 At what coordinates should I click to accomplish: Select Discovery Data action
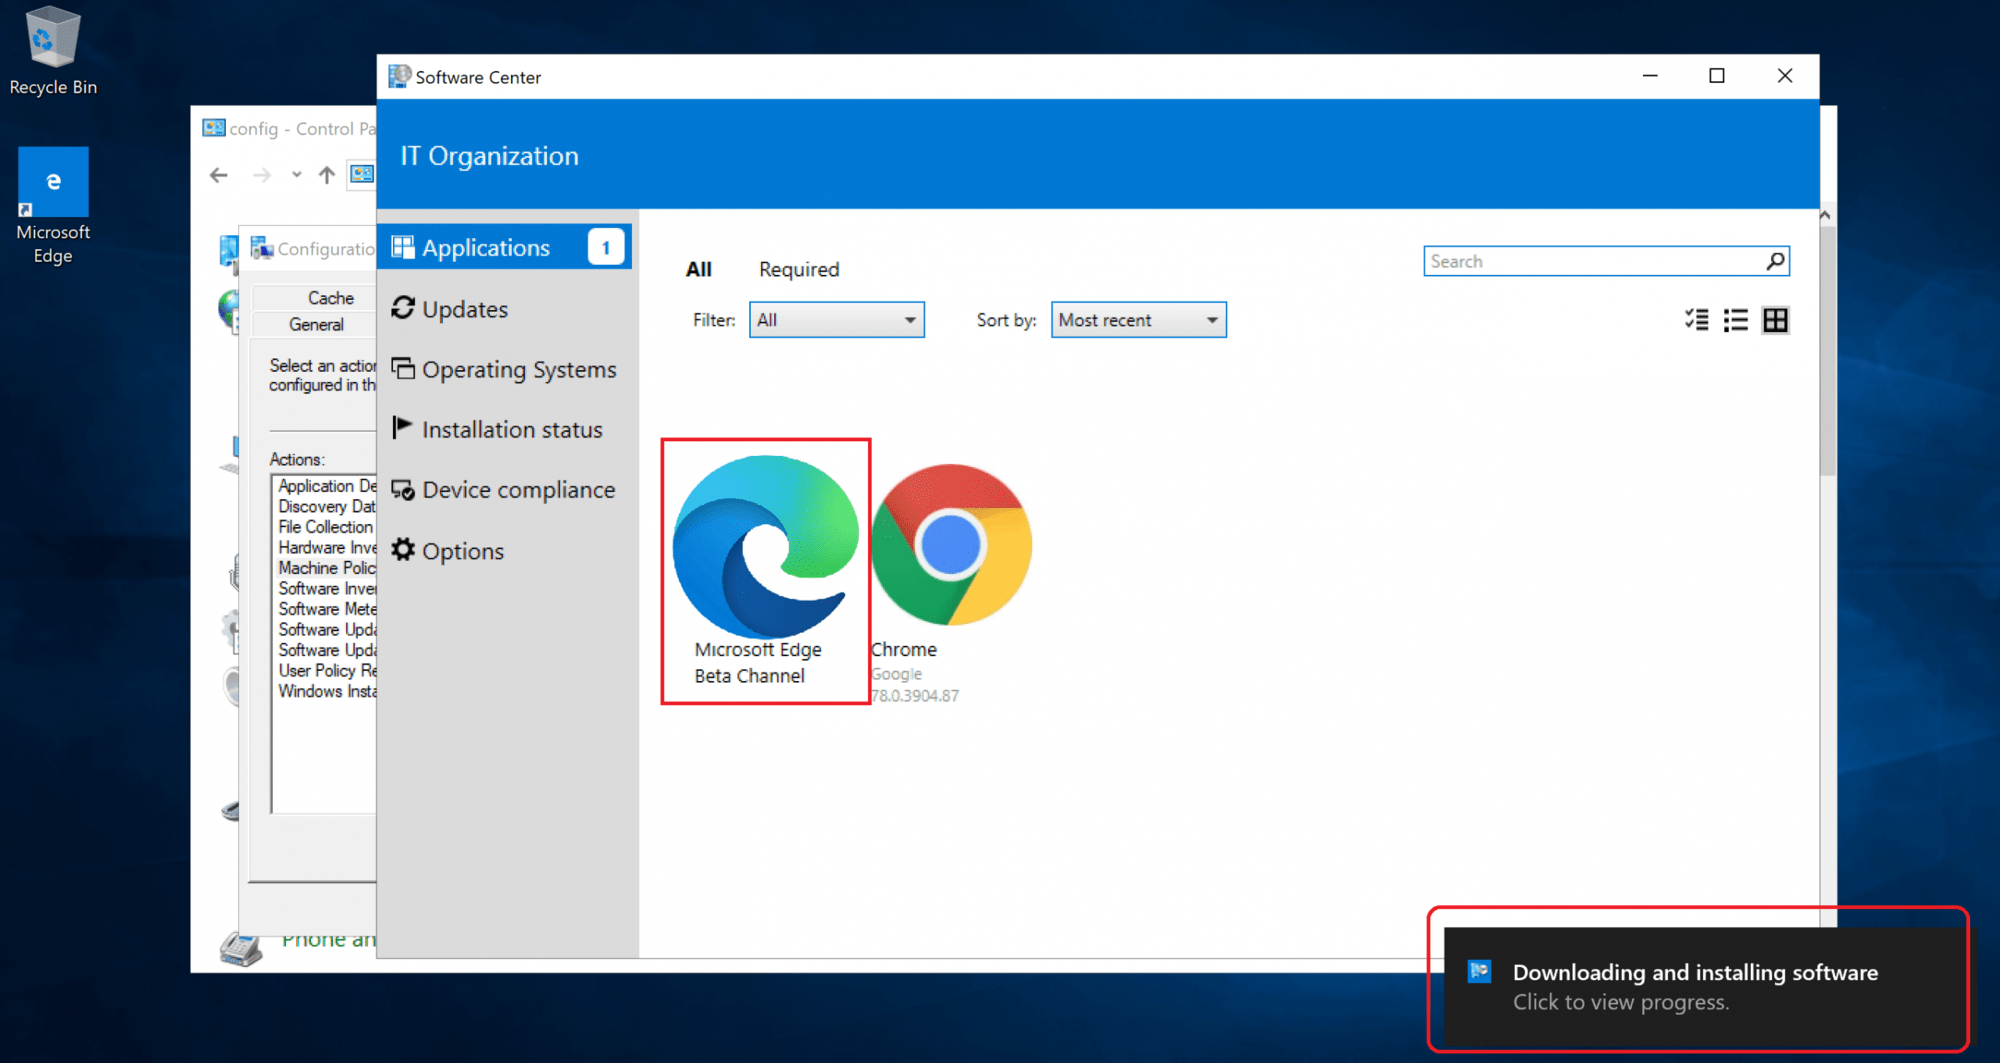[x=327, y=506]
